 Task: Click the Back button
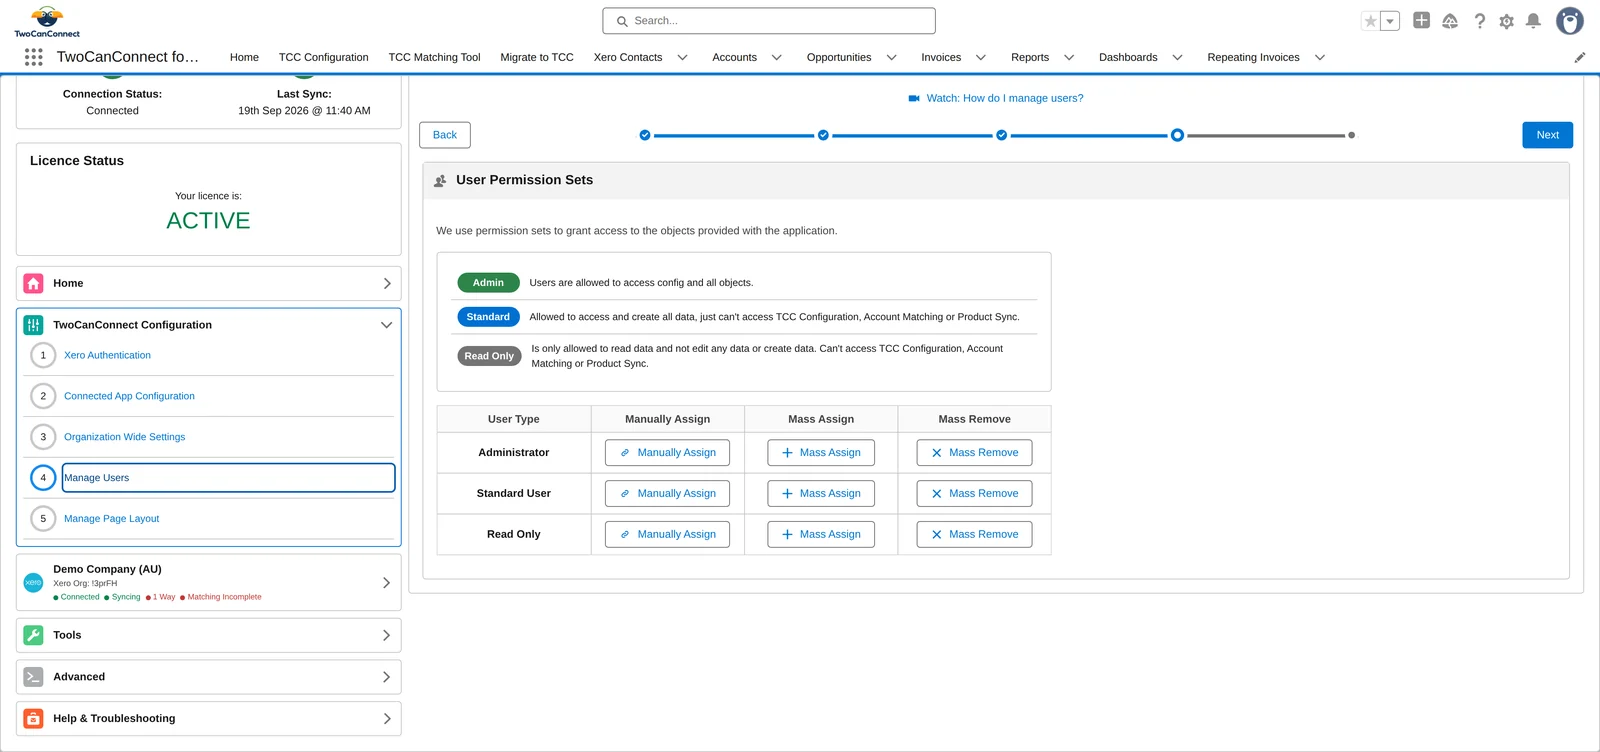[x=445, y=135]
